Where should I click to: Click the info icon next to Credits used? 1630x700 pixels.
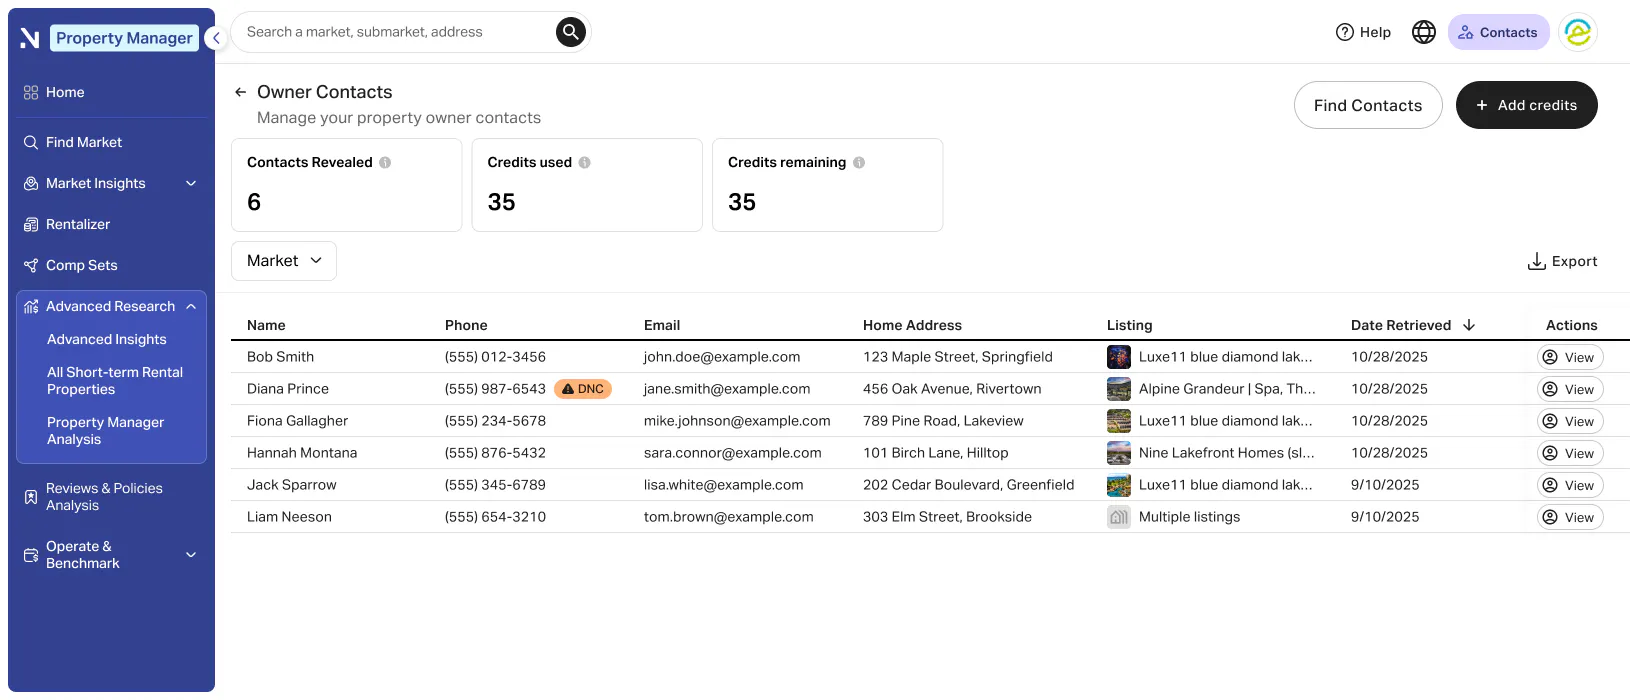coord(585,162)
